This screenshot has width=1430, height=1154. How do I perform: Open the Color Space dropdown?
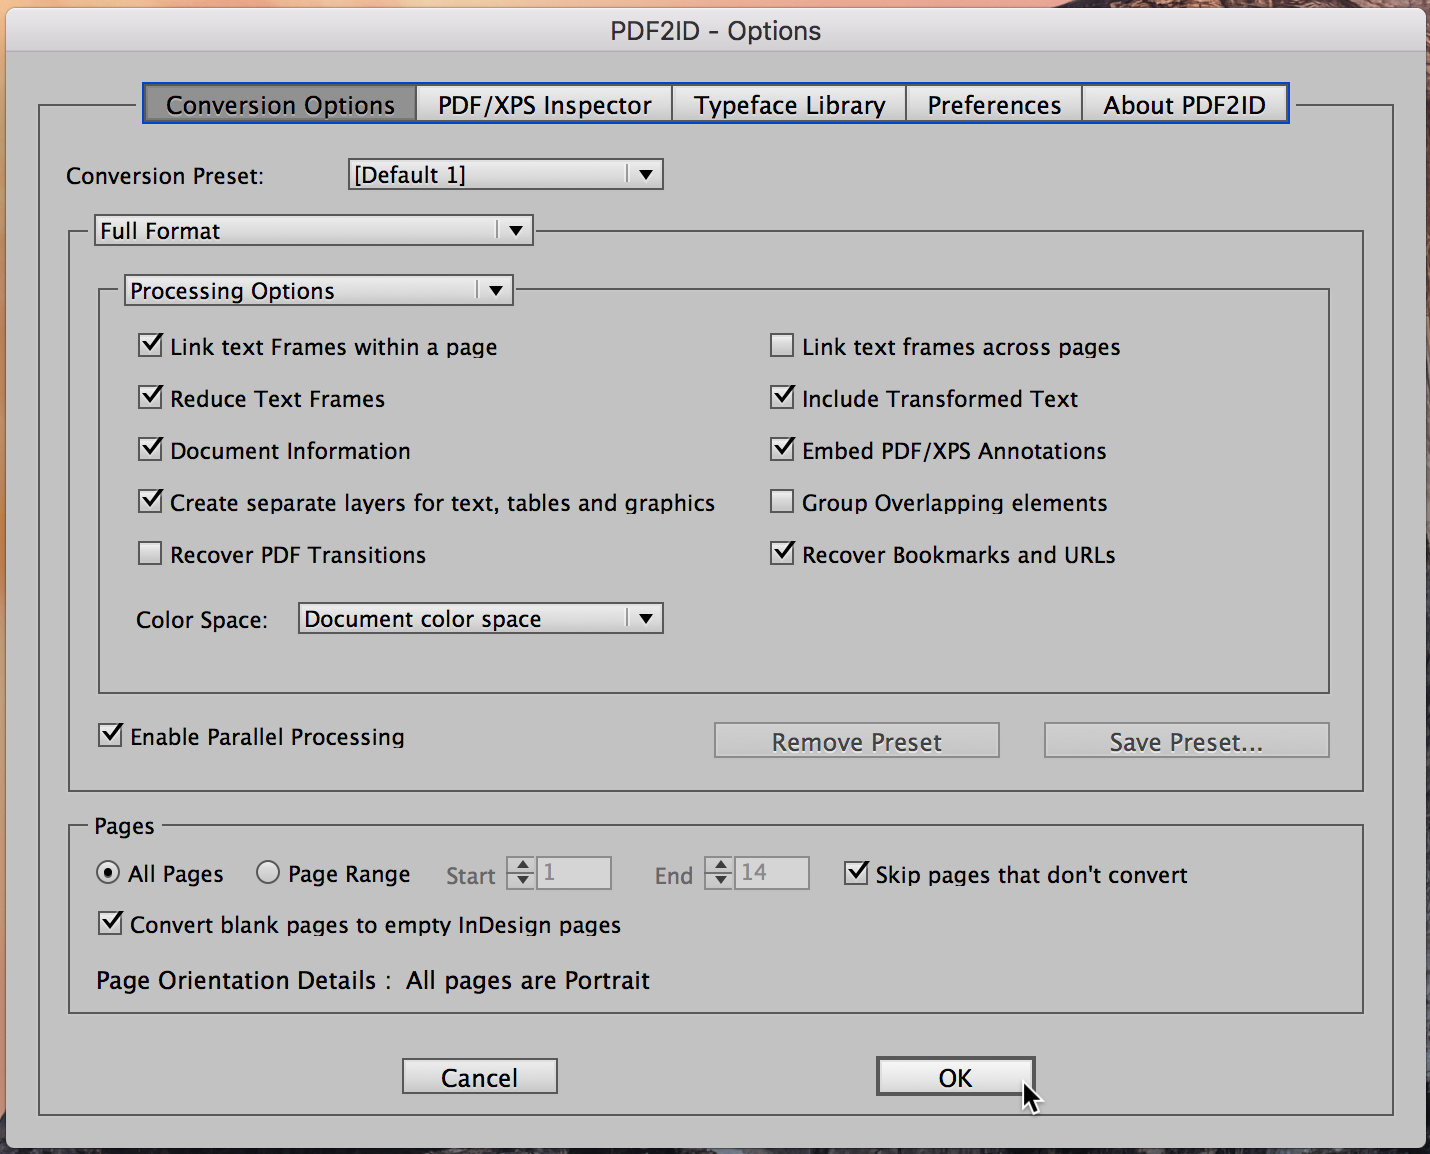click(x=481, y=619)
